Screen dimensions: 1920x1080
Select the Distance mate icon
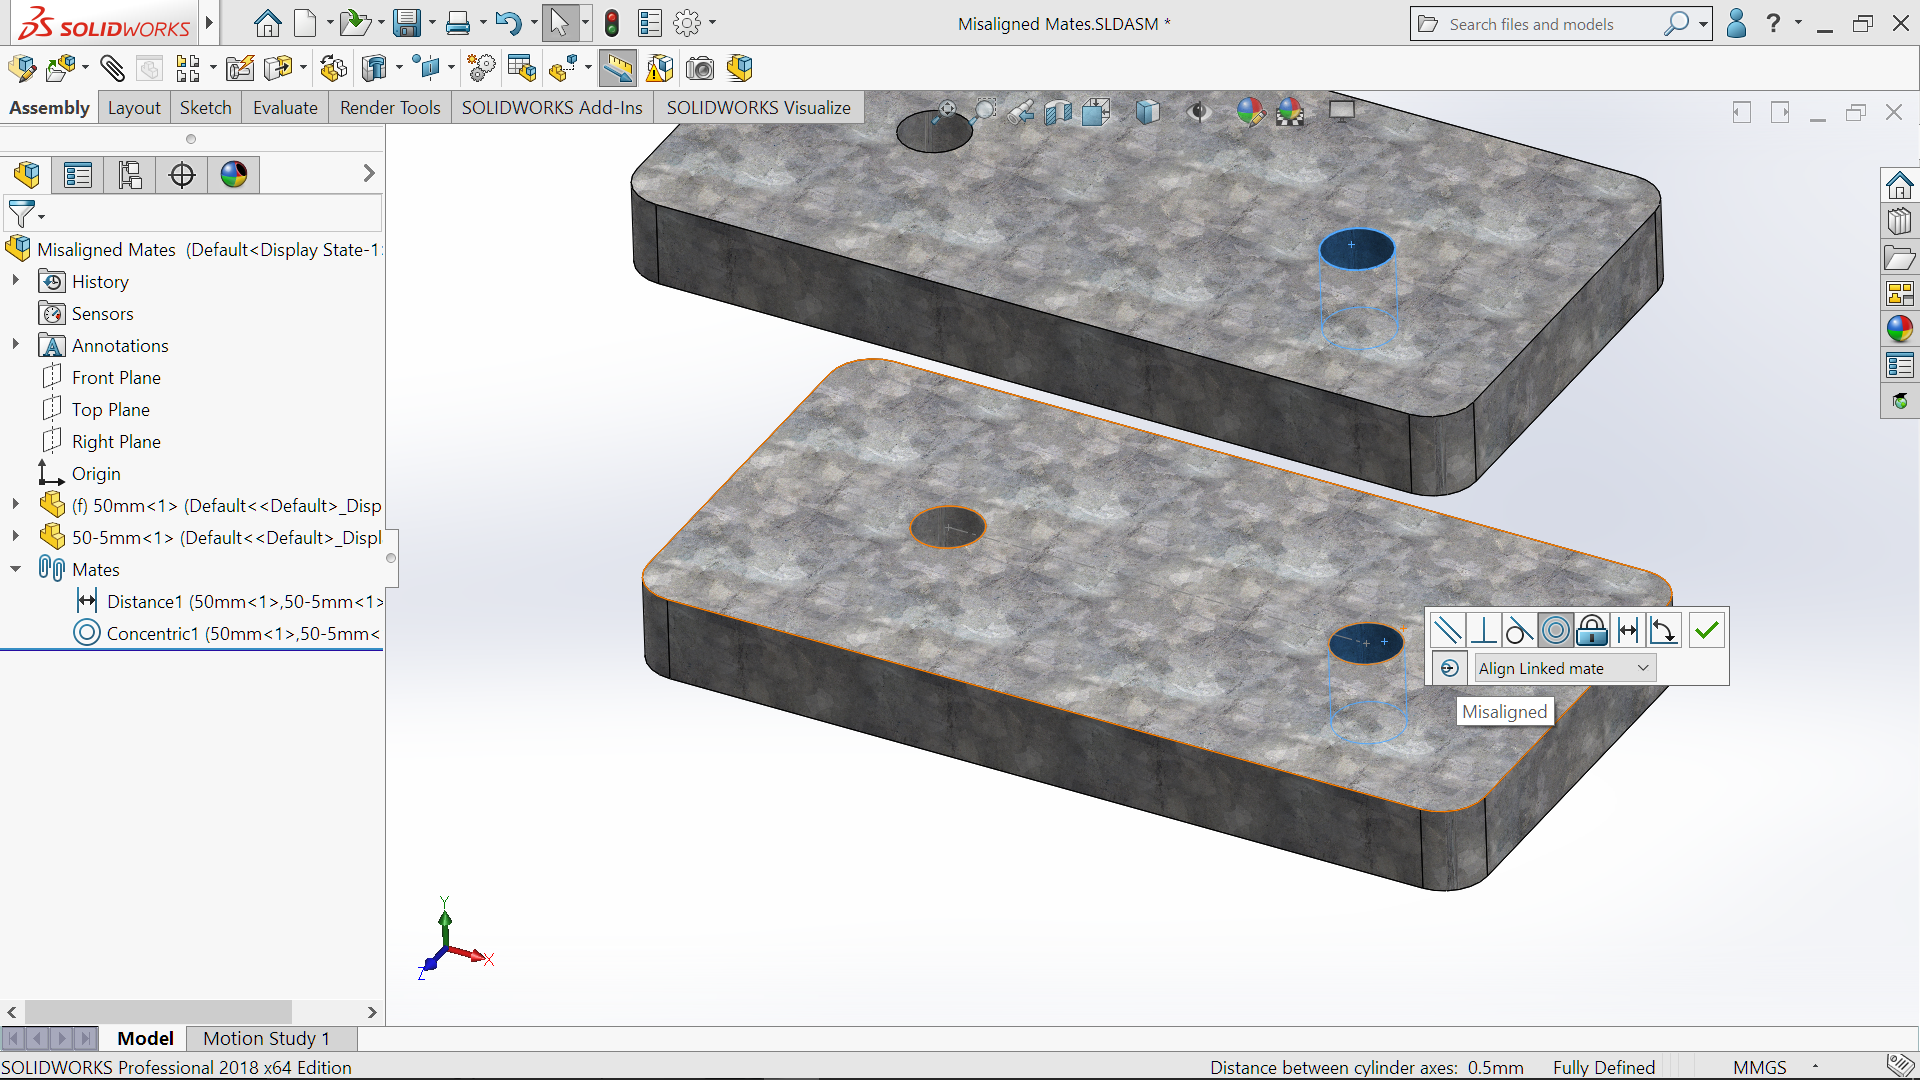(1628, 630)
